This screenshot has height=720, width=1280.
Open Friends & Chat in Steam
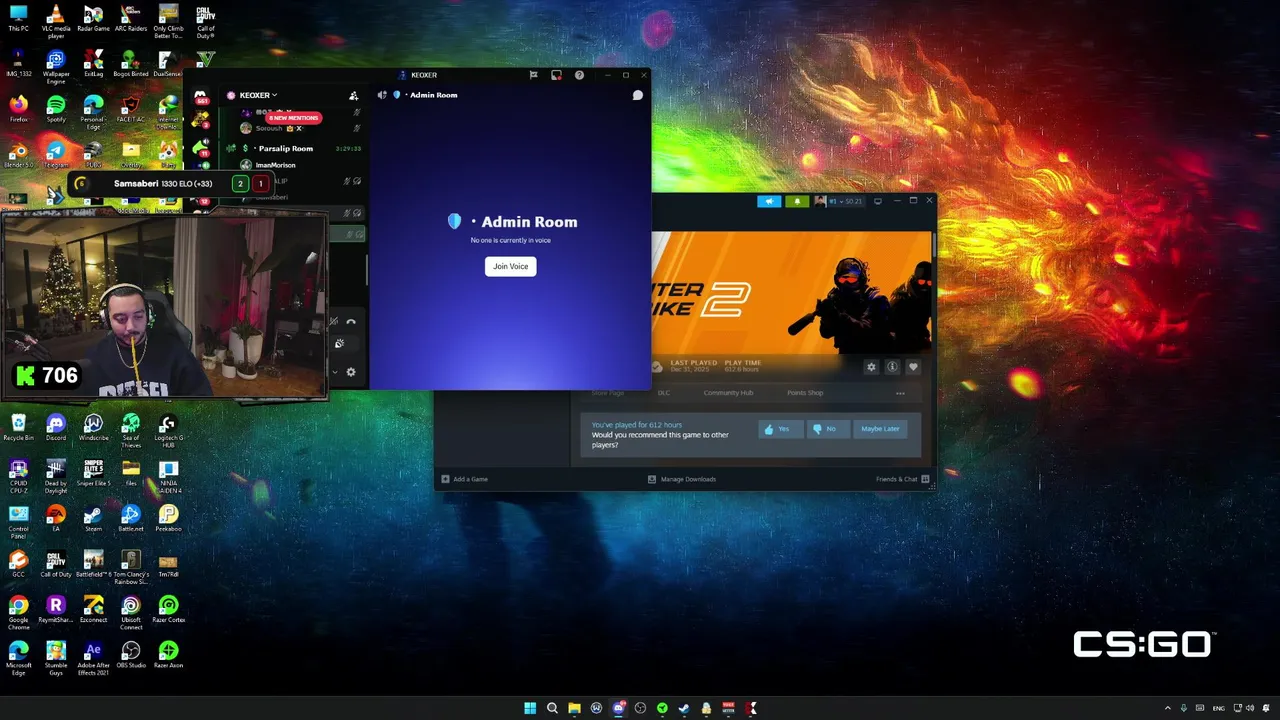[x=902, y=479]
